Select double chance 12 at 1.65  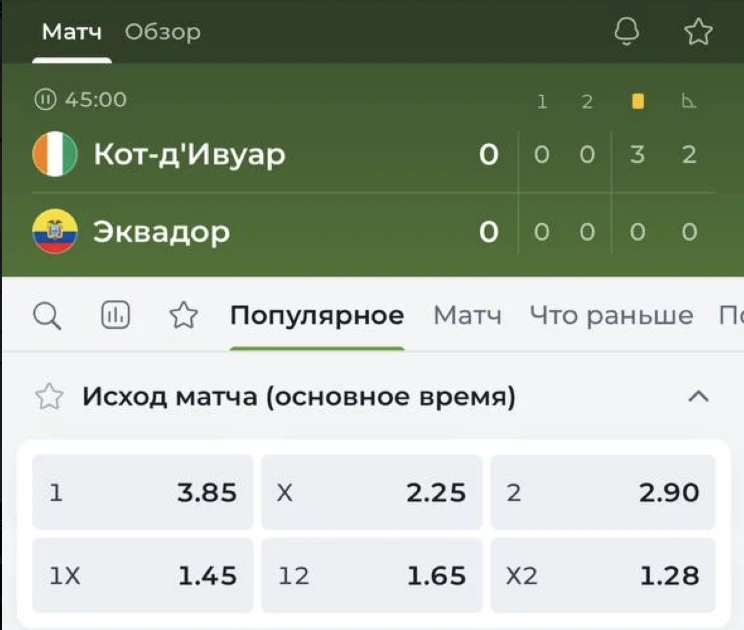coord(372,575)
